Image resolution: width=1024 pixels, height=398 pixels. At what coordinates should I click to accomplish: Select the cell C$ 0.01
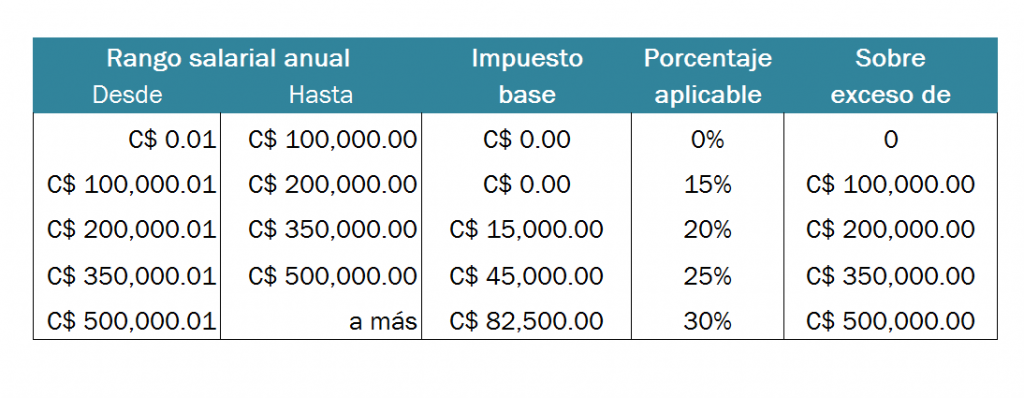173,139
